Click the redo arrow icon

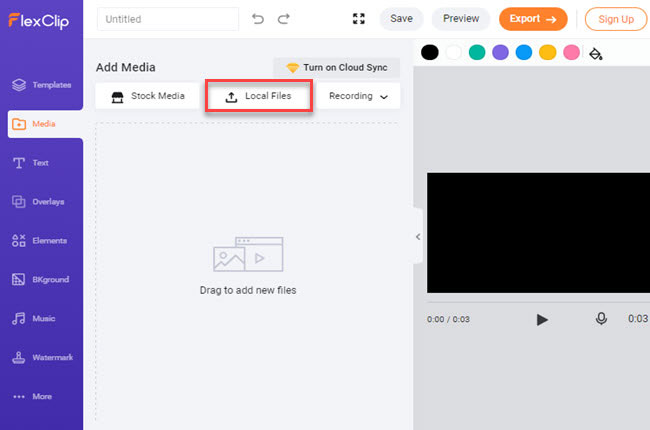pyautogui.click(x=284, y=19)
